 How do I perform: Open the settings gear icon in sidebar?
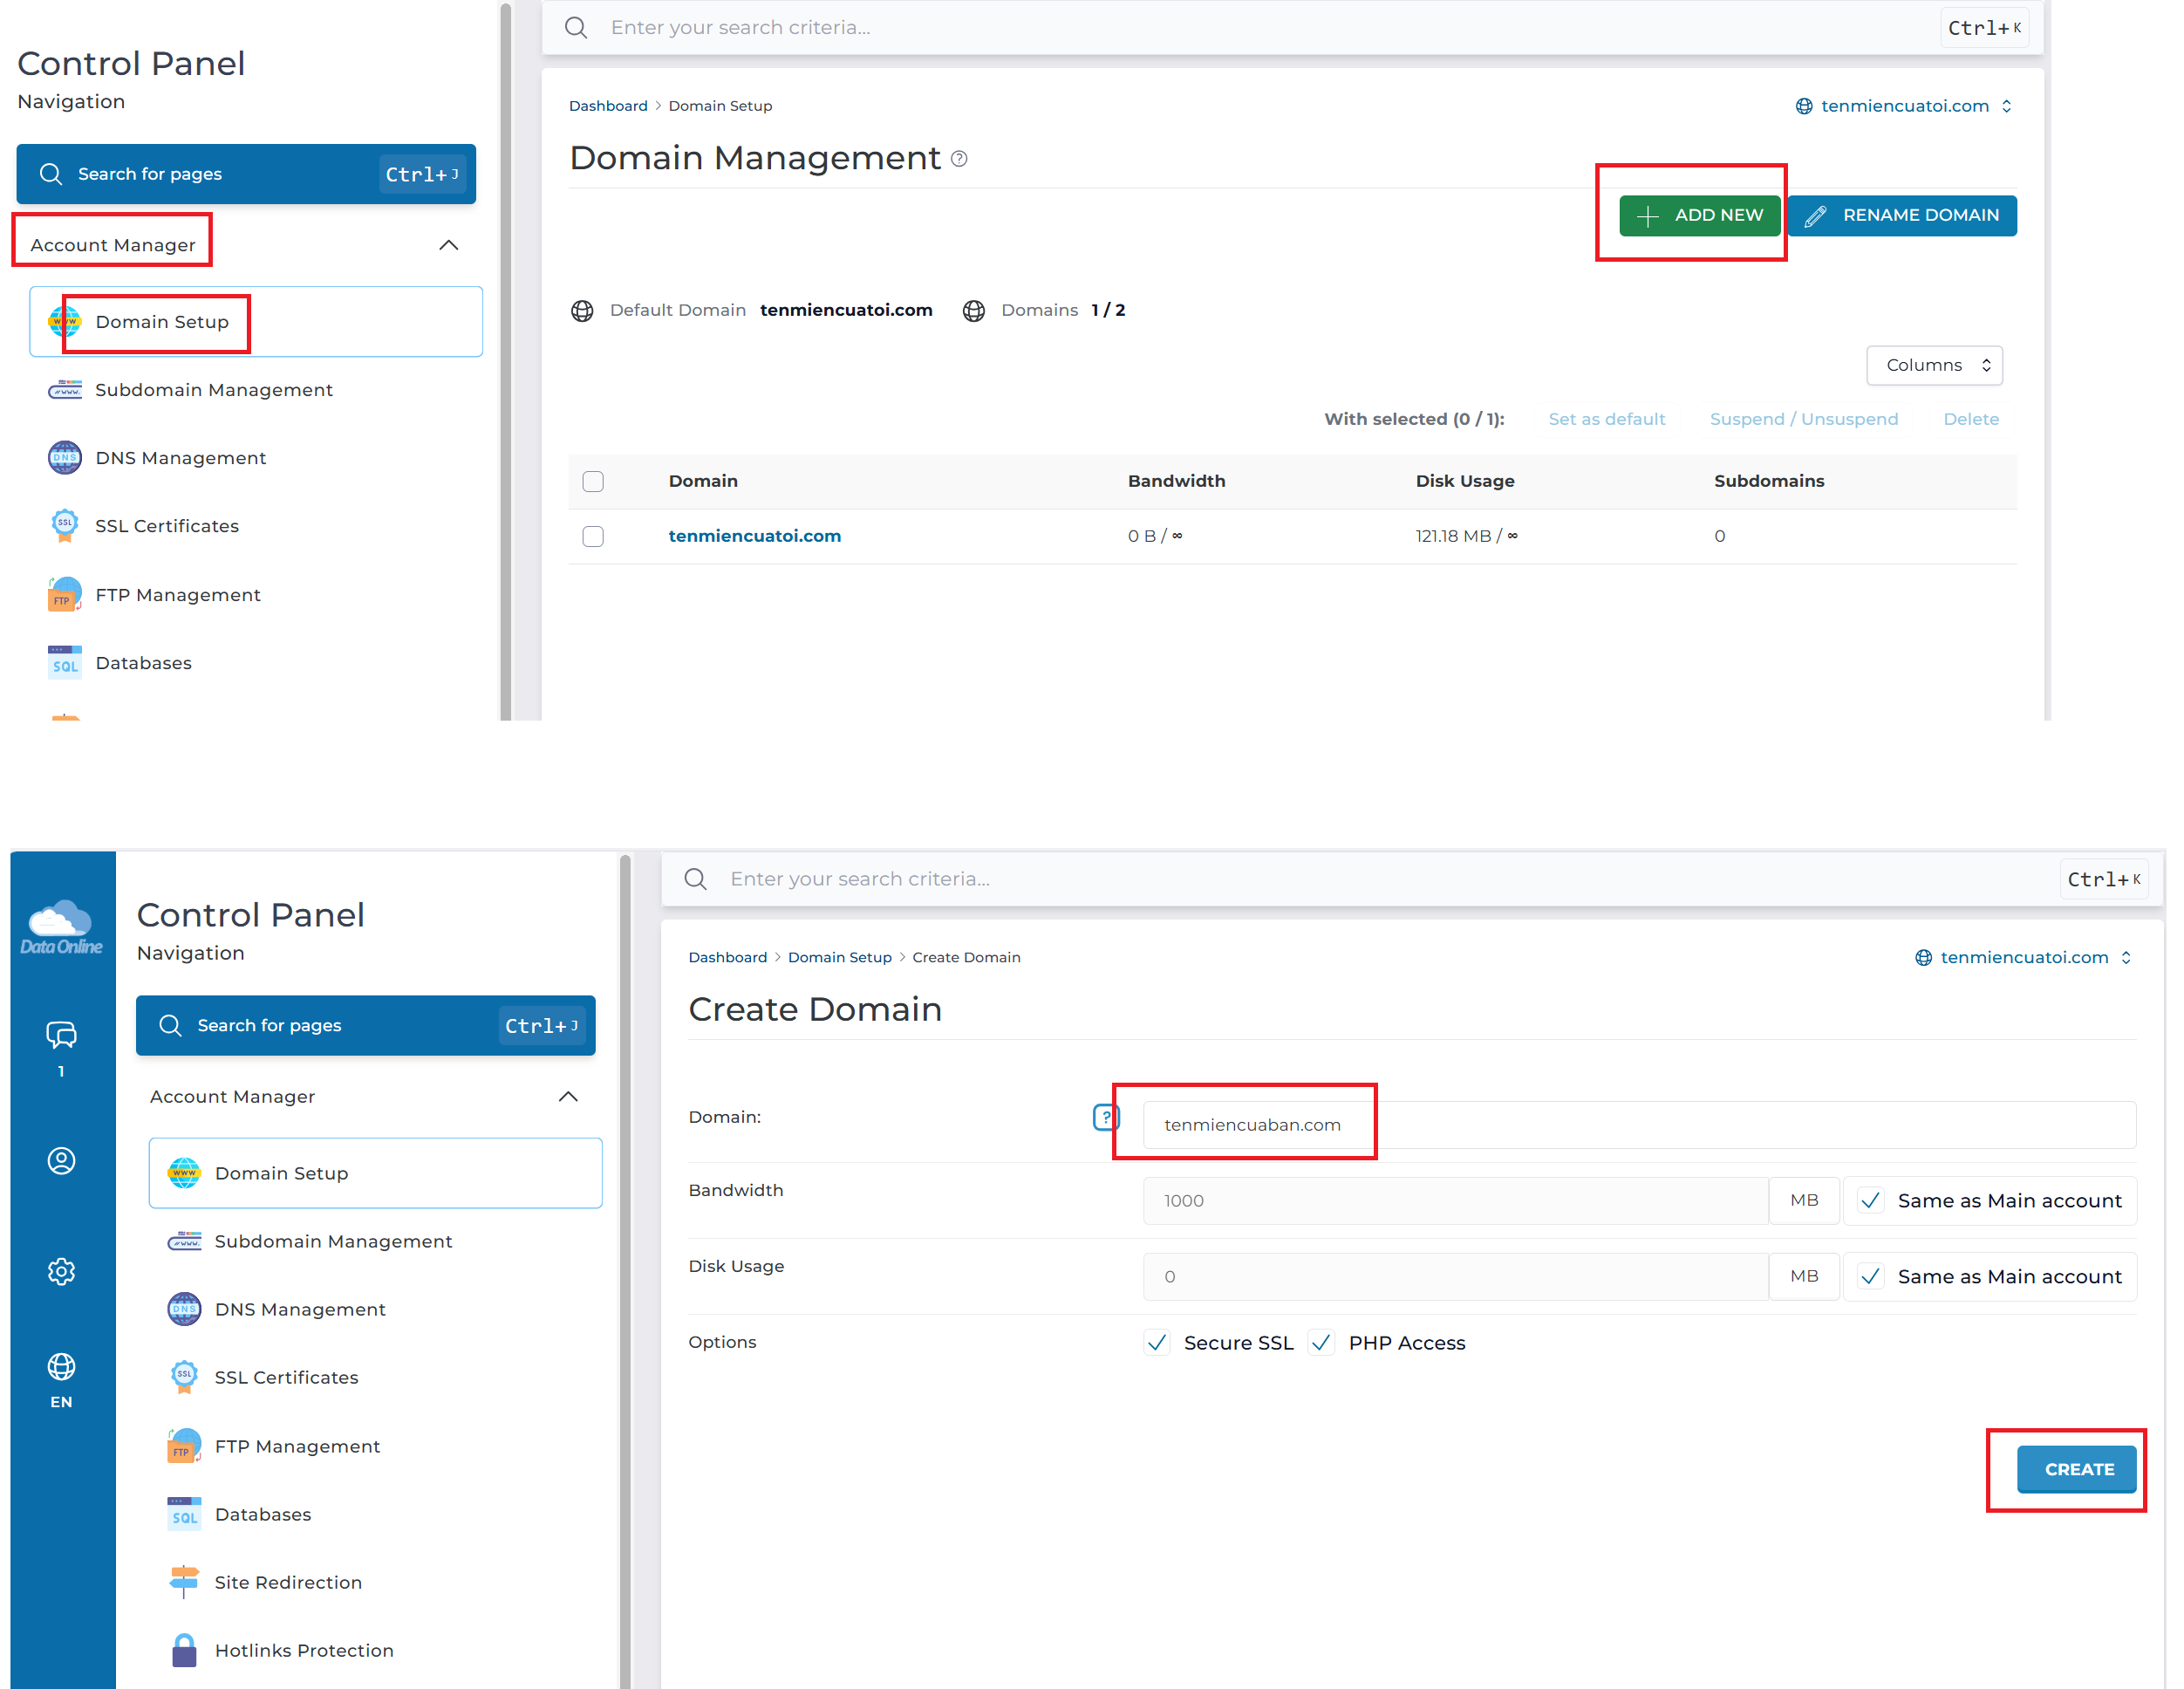tap(61, 1271)
